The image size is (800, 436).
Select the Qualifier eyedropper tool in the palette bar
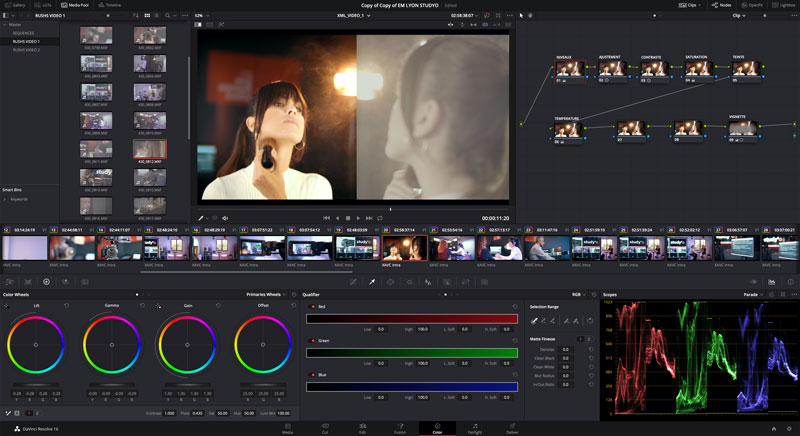tap(371, 282)
